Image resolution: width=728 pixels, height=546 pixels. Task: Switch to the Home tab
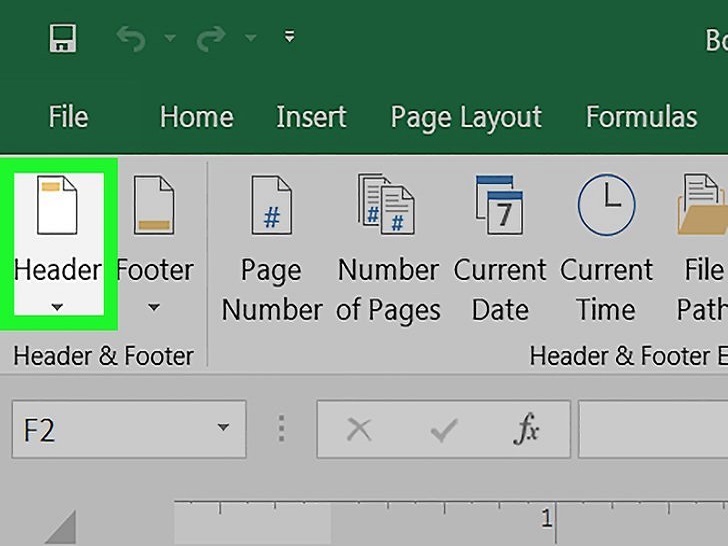pyautogui.click(x=196, y=116)
